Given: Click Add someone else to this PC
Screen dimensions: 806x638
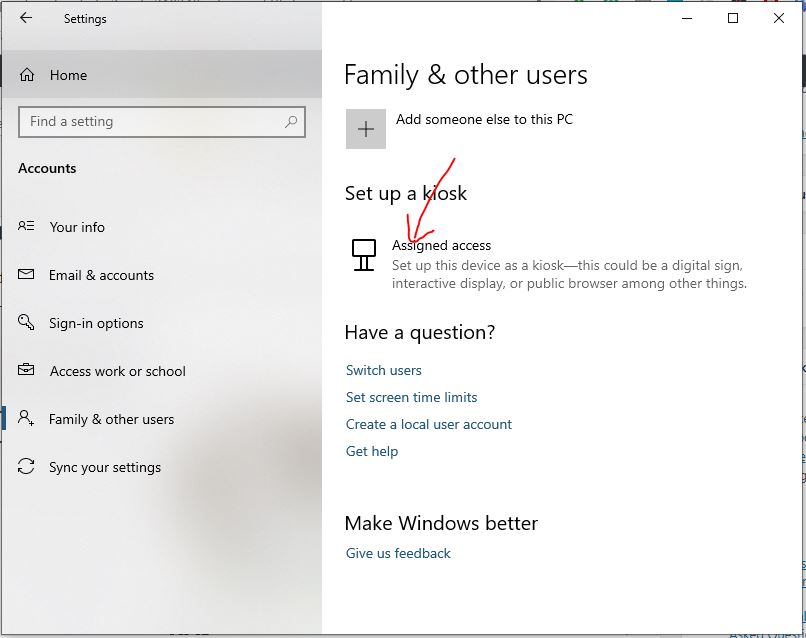Looking at the screenshot, I should point(482,118).
